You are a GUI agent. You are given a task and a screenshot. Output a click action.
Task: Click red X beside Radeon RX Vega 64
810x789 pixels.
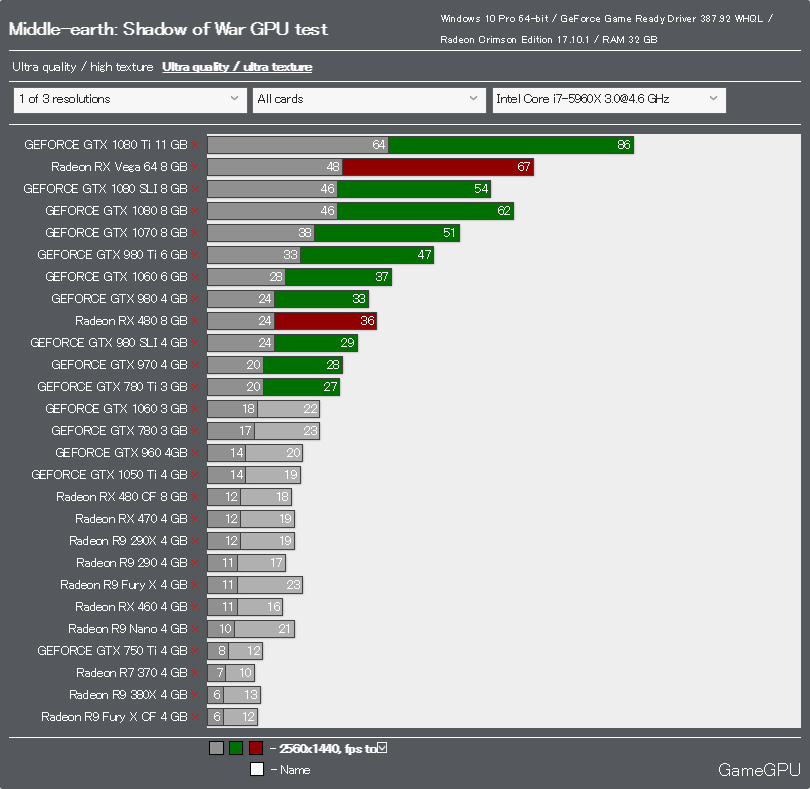click(195, 167)
